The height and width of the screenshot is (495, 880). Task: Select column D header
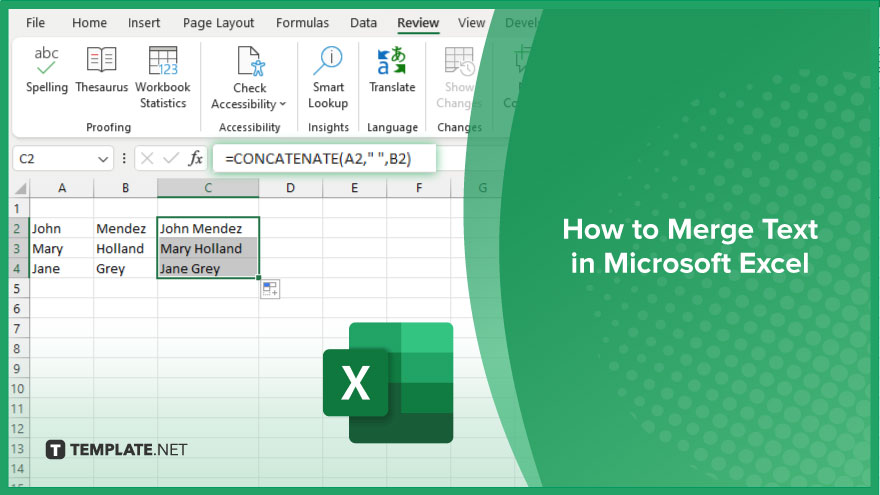pyautogui.click(x=291, y=188)
